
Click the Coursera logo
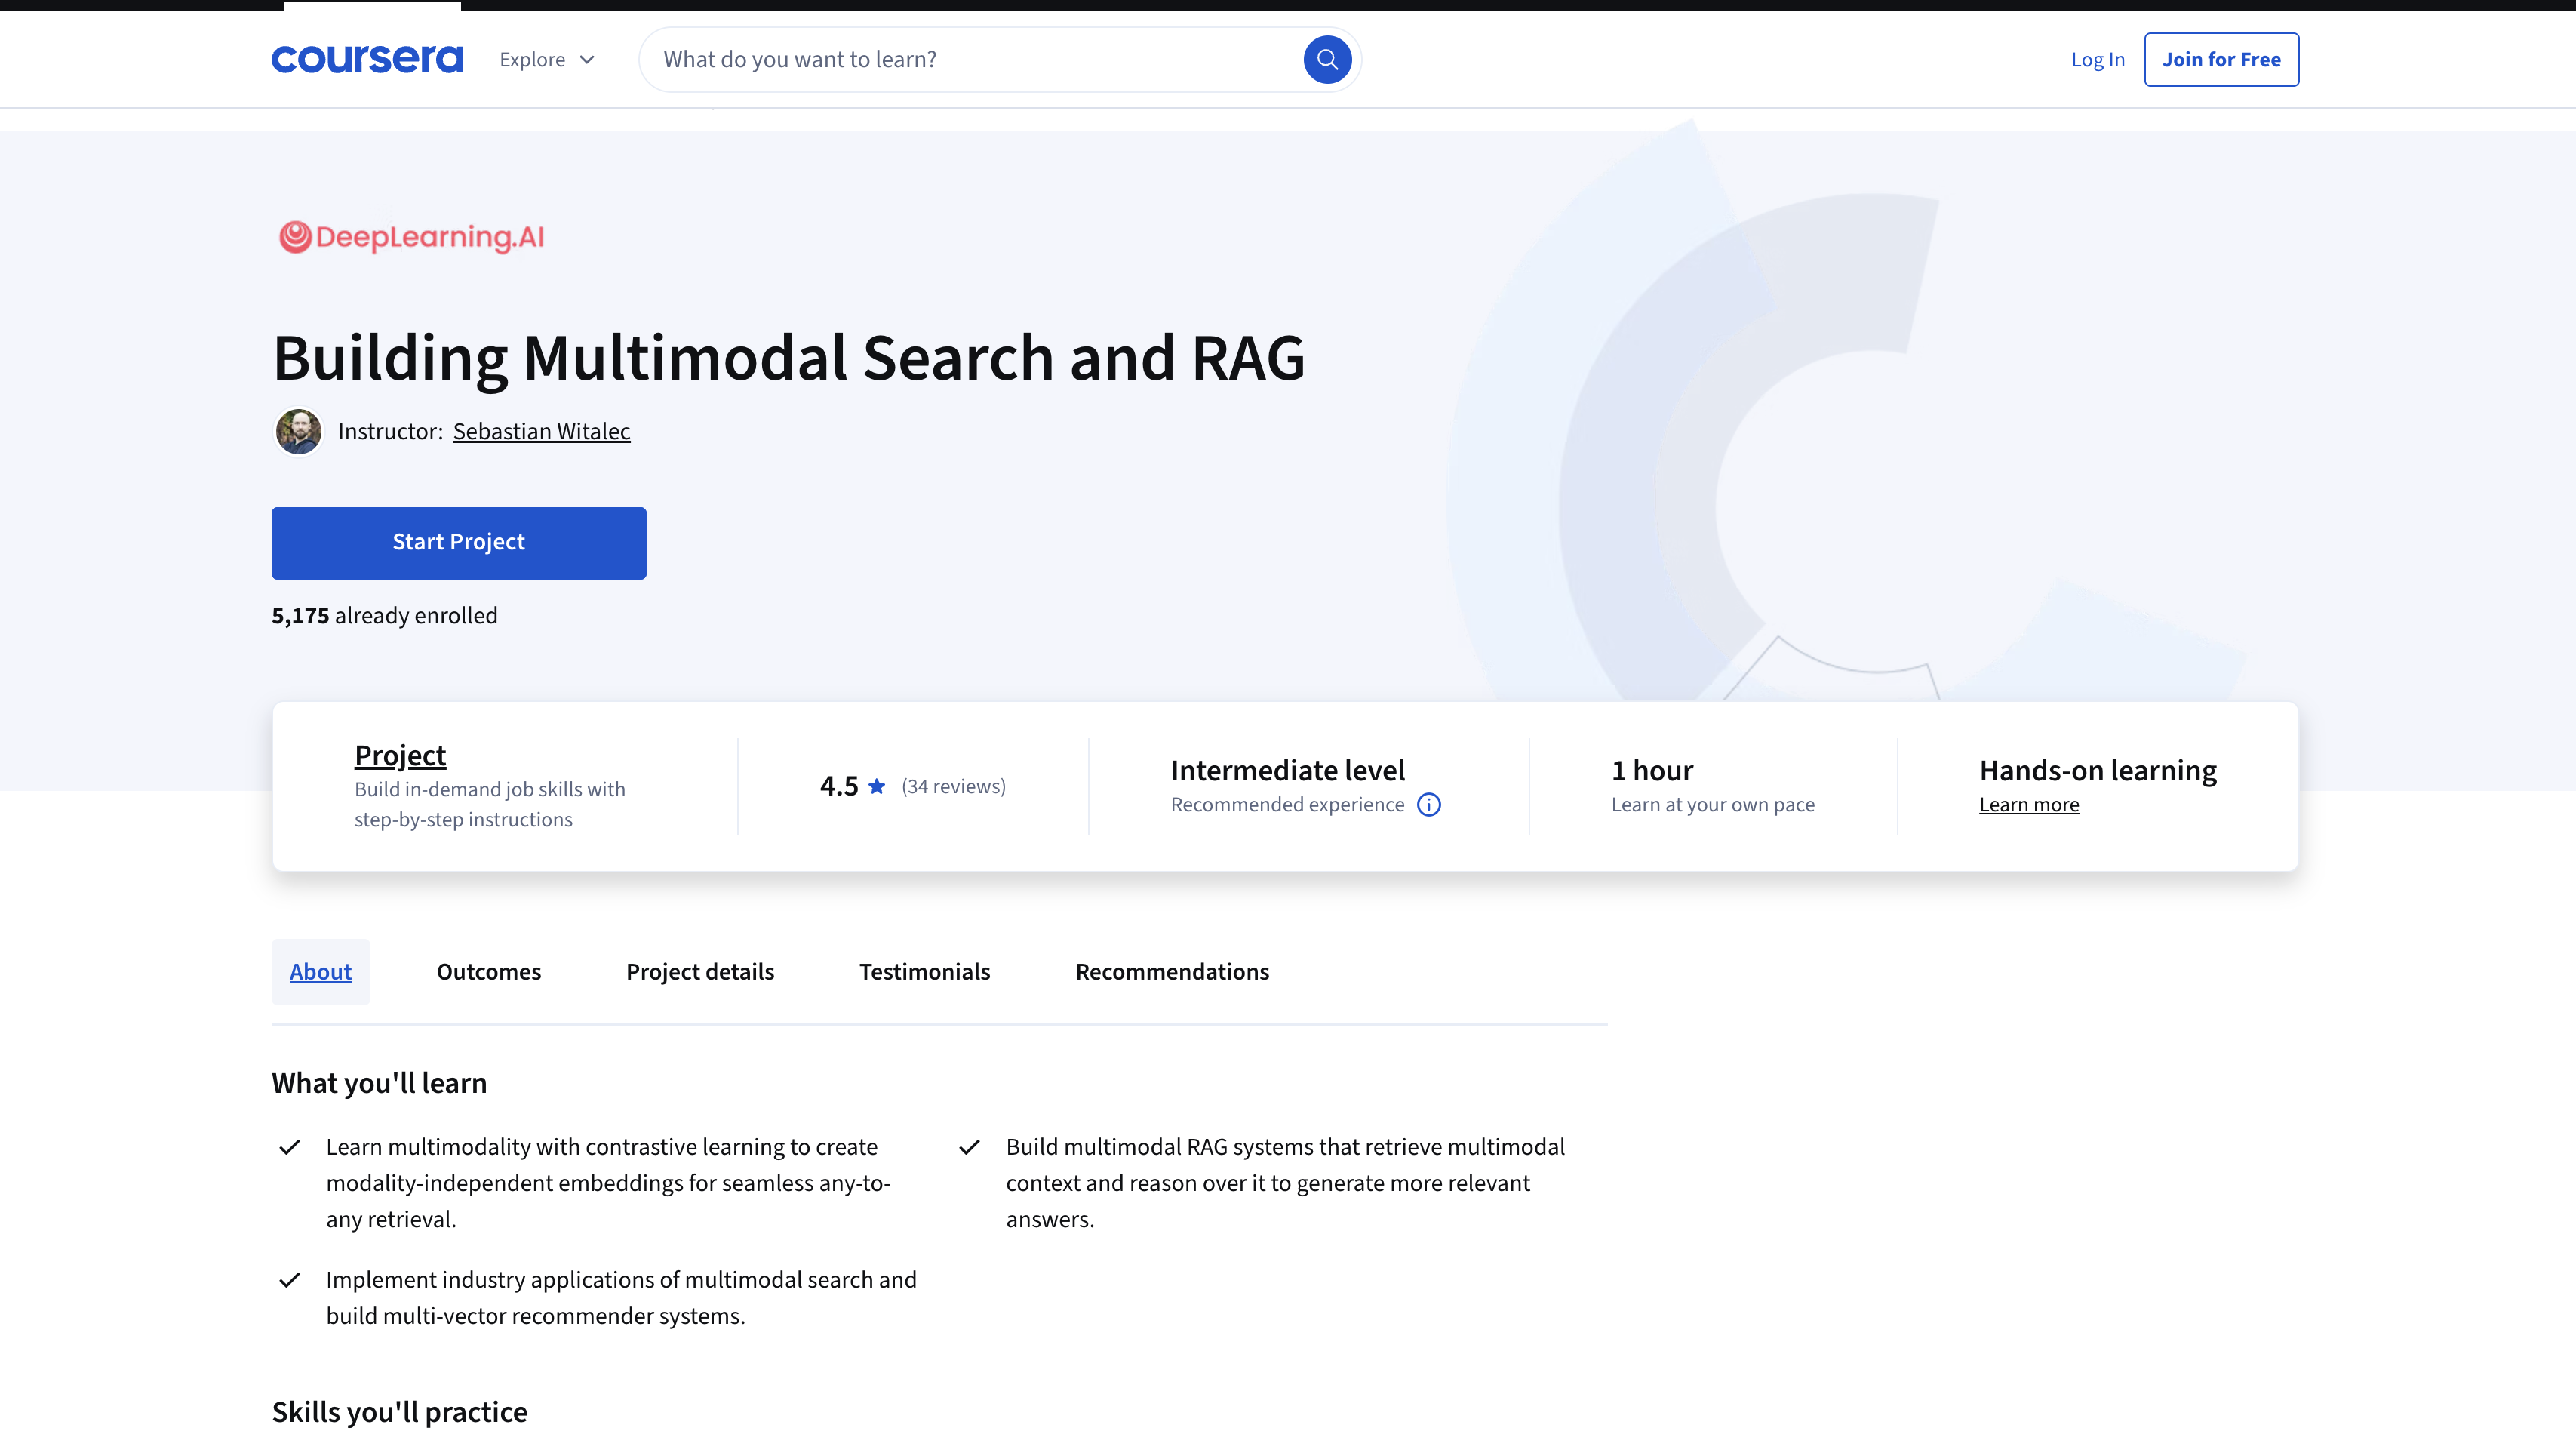tap(367, 59)
